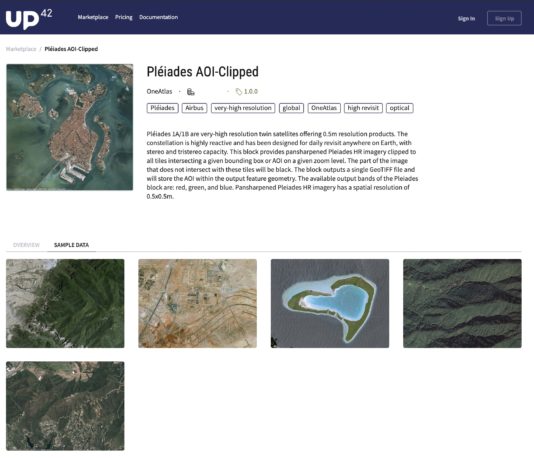Screen dimensions: 534x462
Task: Open the blue lagoon atoll sample image
Action: point(330,303)
